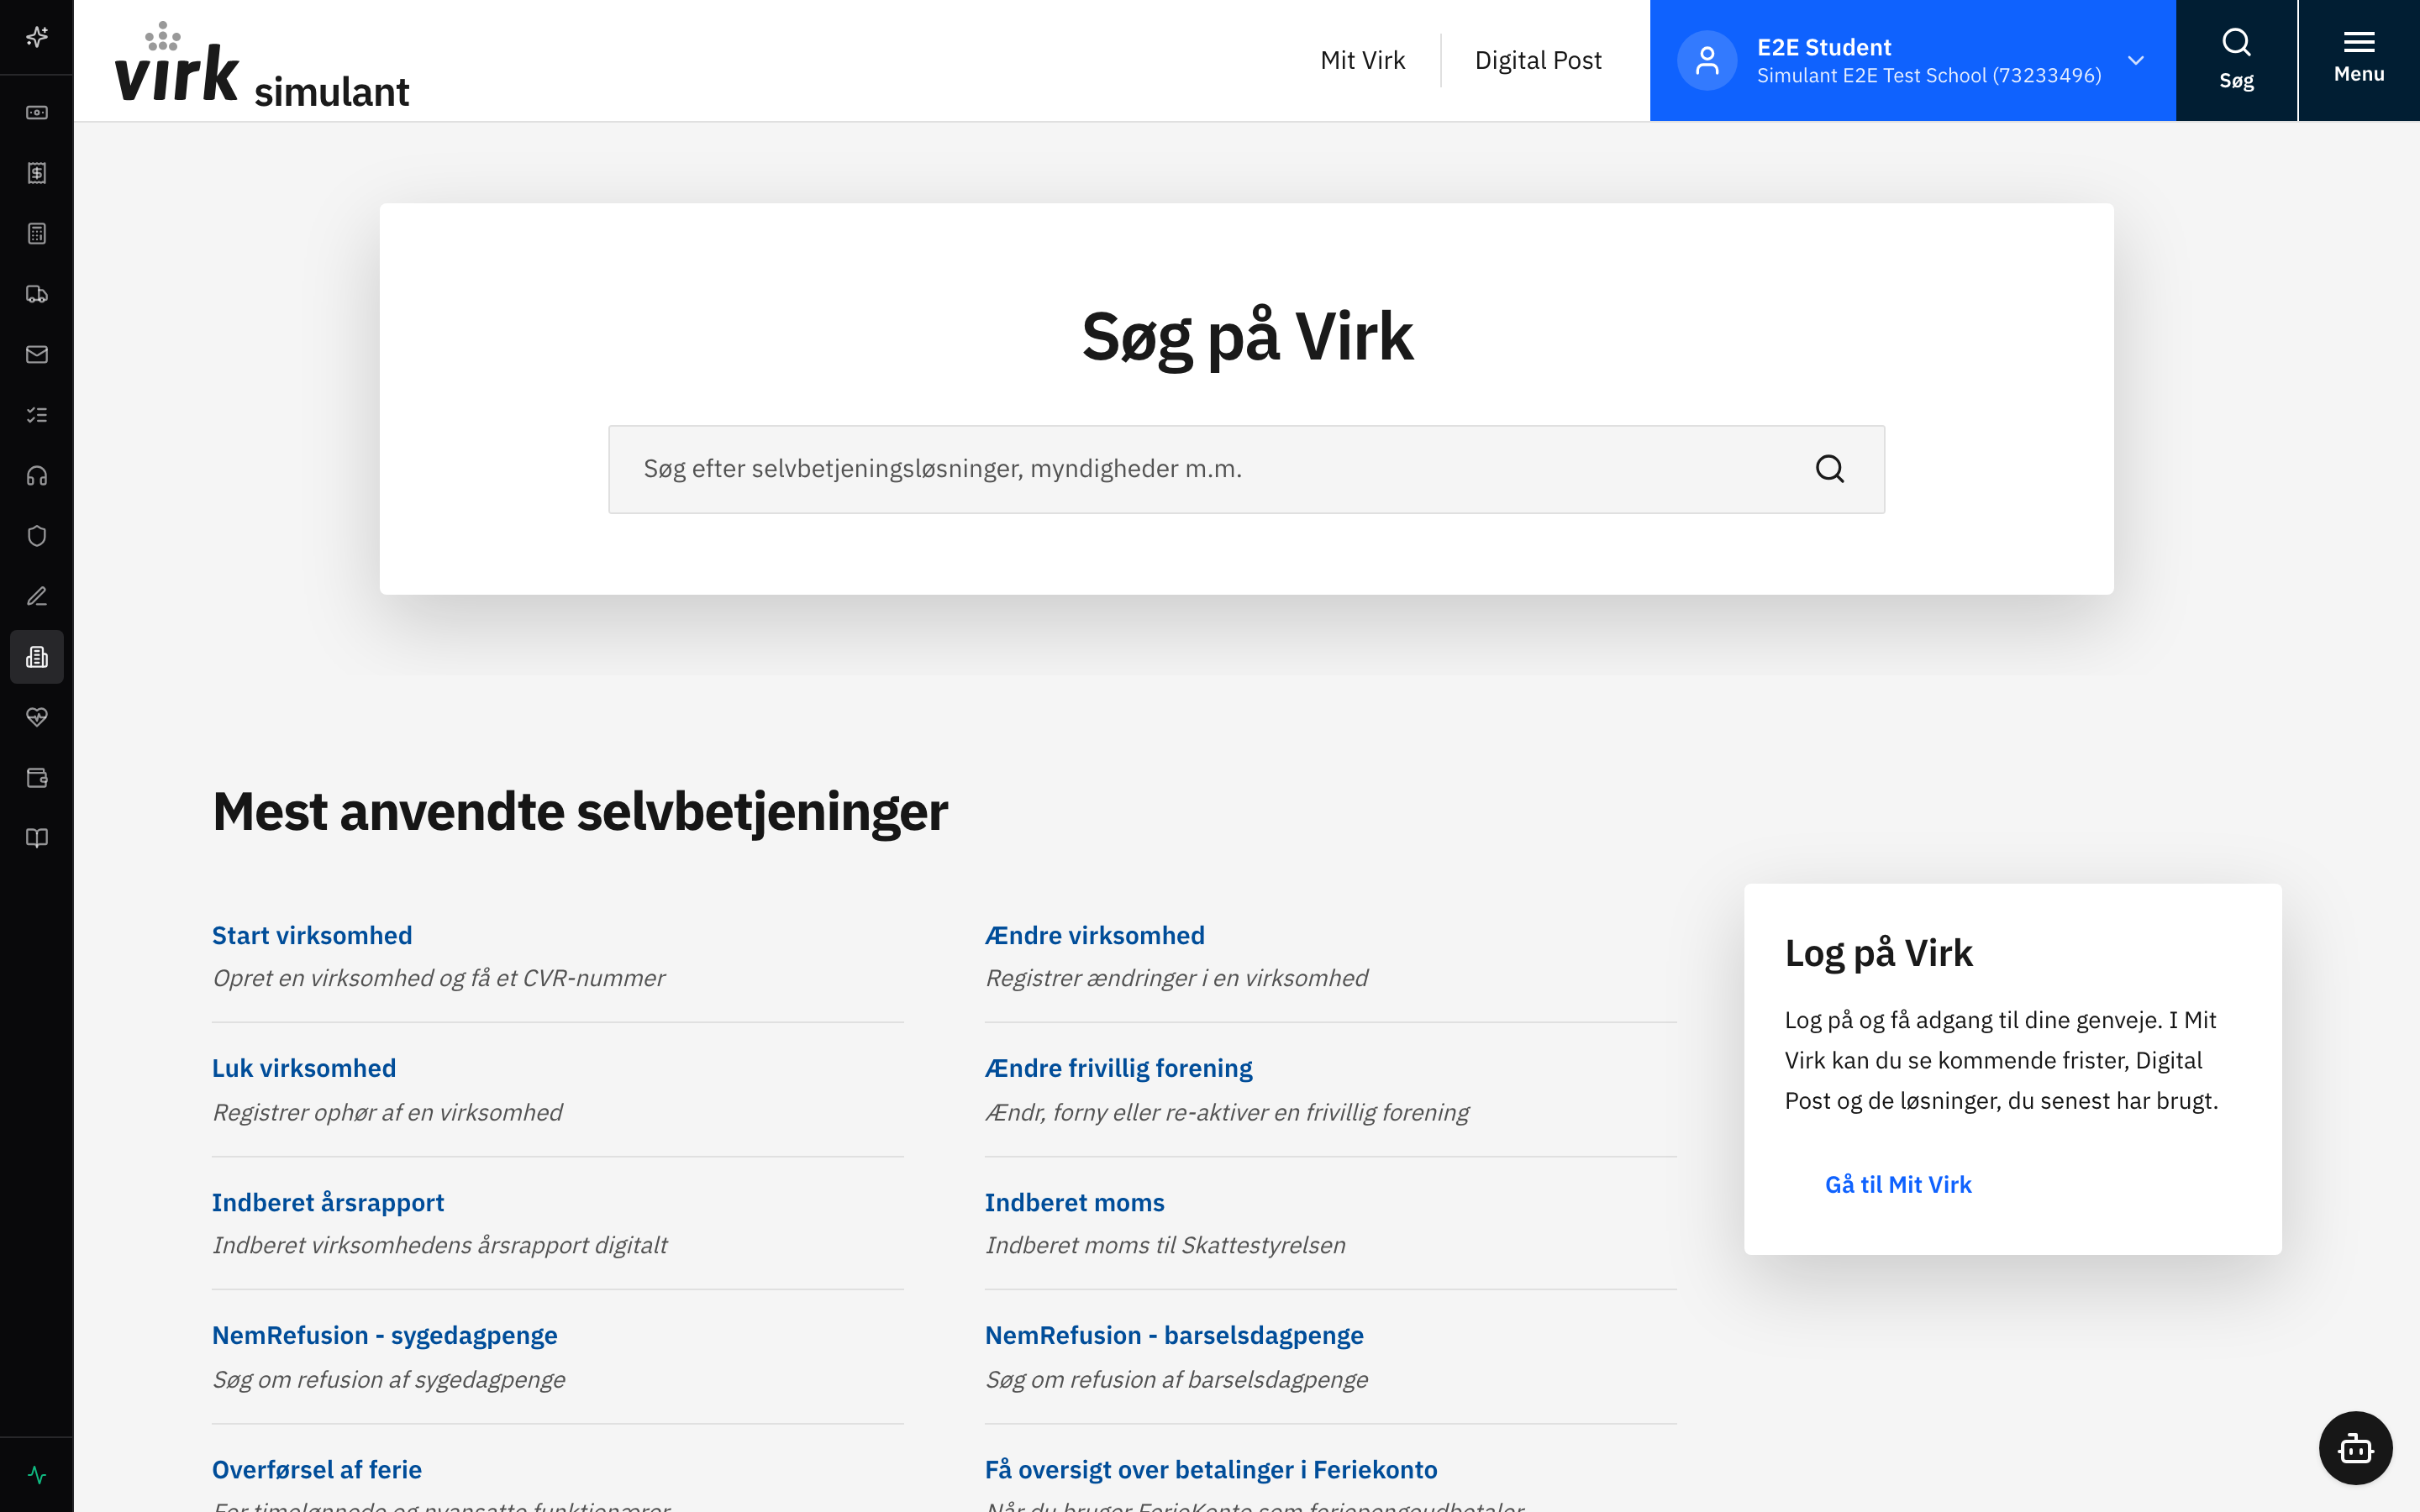The width and height of the screenshot is (2420, 1512).
Task: Open NemRefusion - barselsdagpenge link
Action: pyautogui.click(x=1174, y=1335)
